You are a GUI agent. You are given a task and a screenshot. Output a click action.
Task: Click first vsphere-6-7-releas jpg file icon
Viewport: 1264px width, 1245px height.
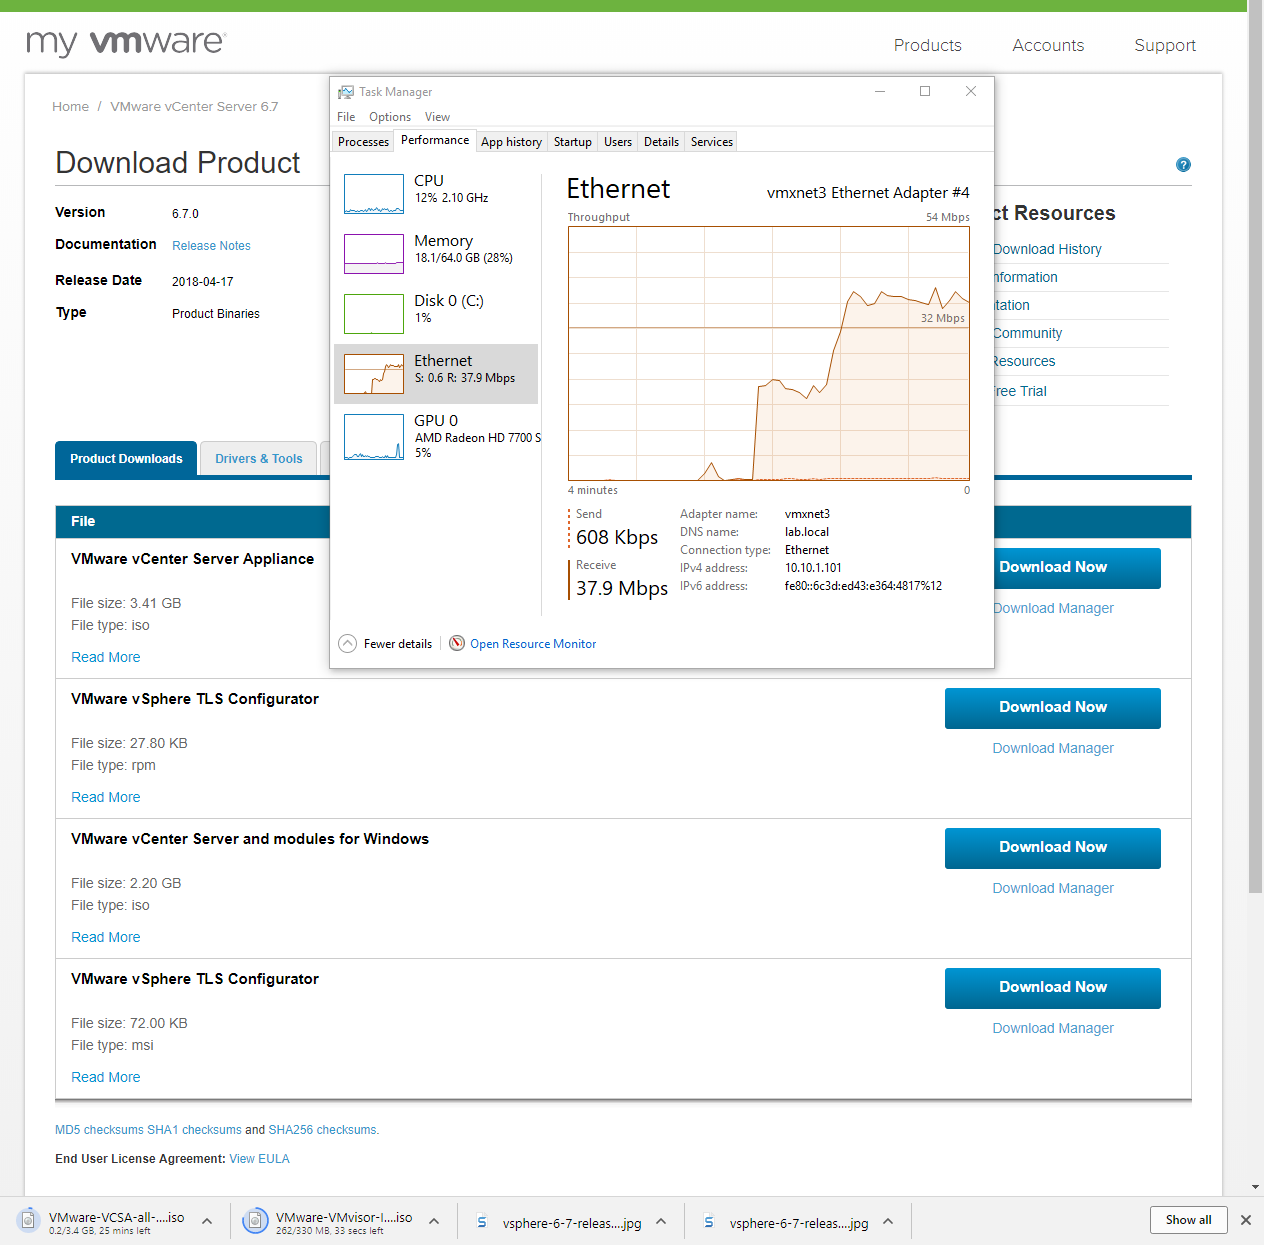pos(482,1222)
